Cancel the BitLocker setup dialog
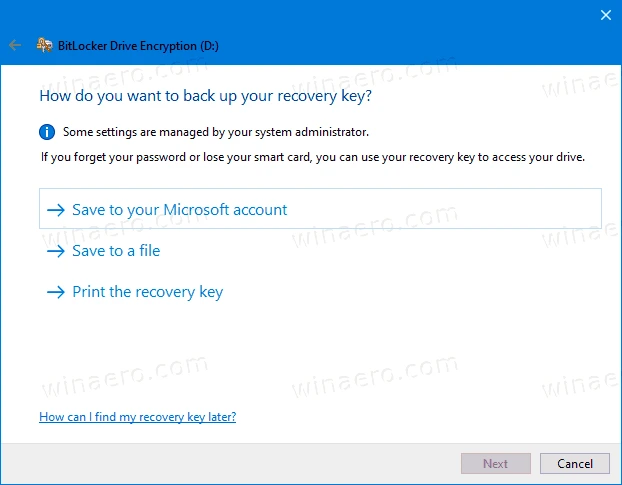622x485 pixels. [574, 464]
